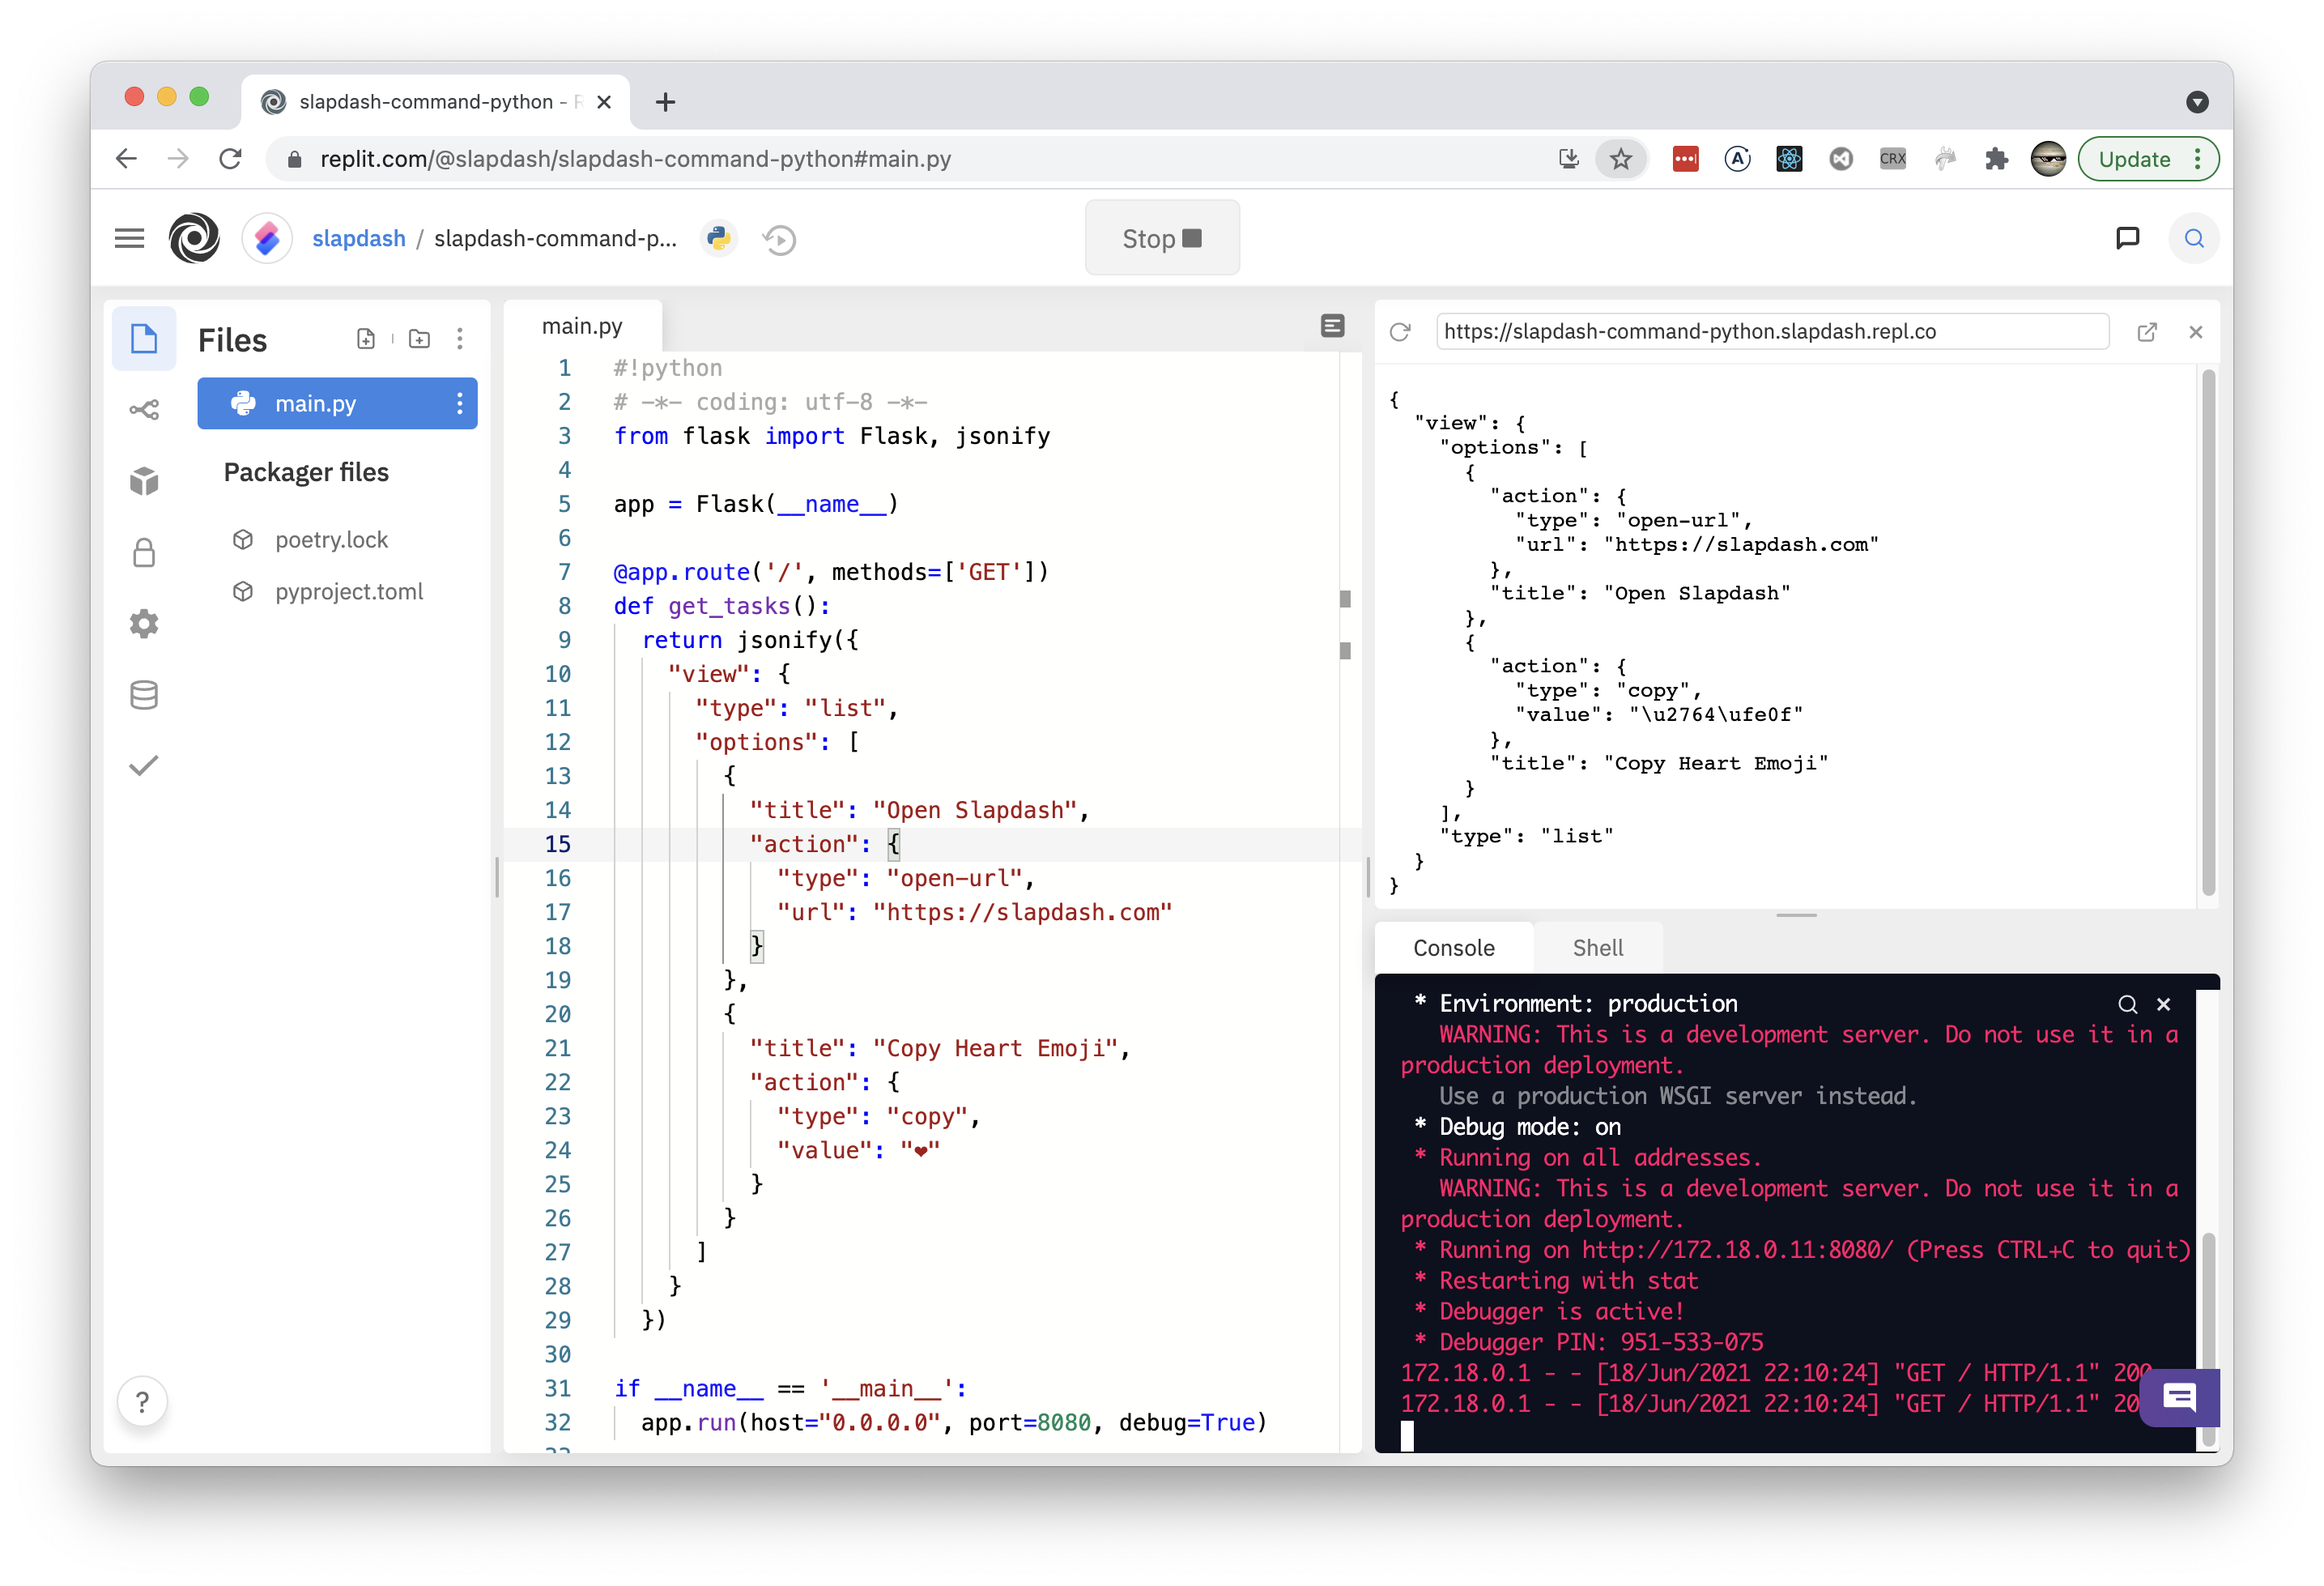The image size is (2324, 1586).
Task: Click the CRX extension icon
Action: point(1893,159)
